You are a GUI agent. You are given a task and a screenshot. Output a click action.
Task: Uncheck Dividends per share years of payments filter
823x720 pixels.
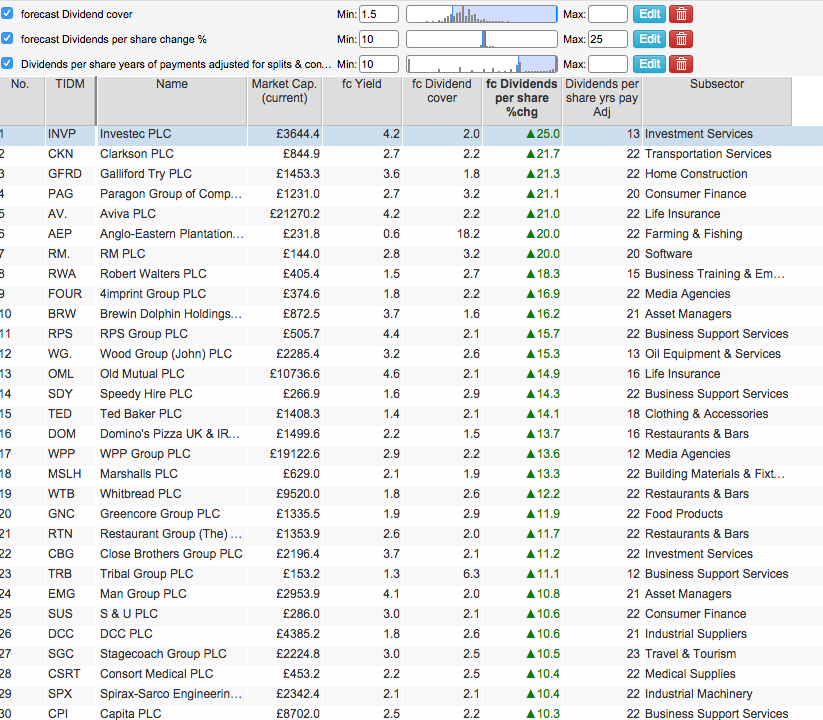click(x=7, y=63)
